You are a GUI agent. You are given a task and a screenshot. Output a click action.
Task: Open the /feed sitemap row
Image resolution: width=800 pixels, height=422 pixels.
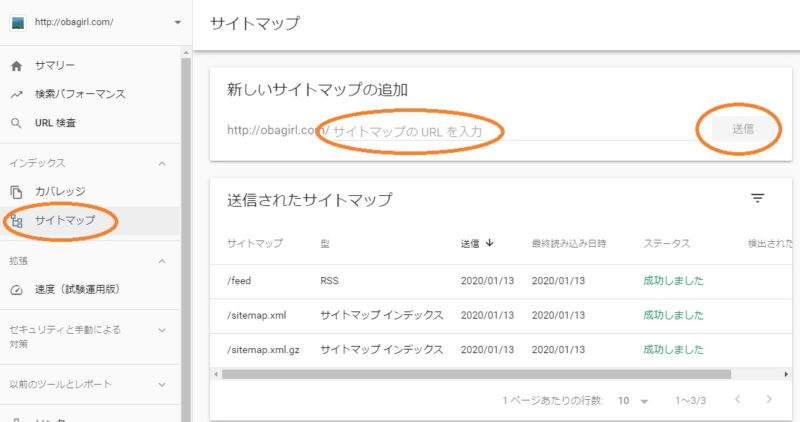501,281
